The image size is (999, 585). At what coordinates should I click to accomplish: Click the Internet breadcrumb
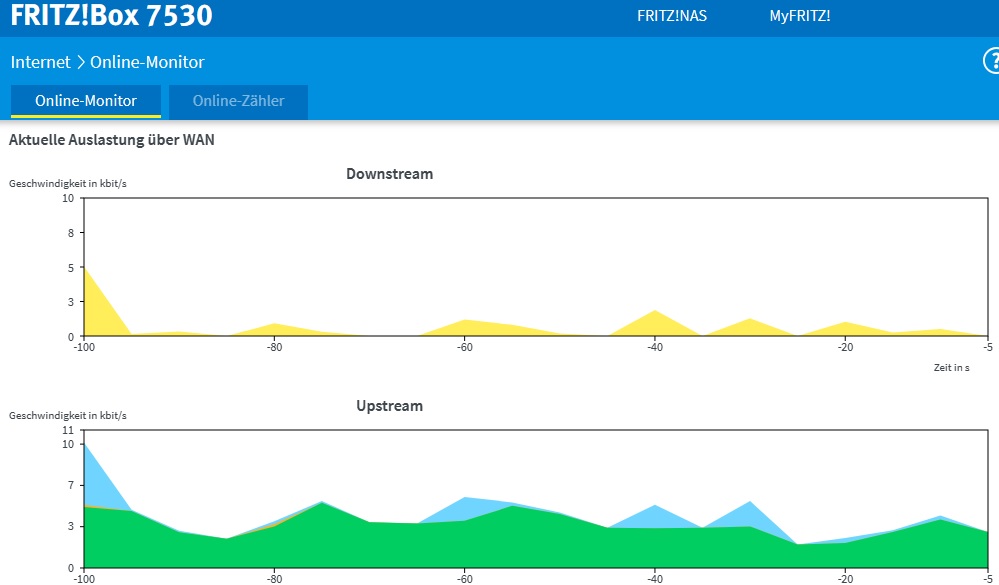40,62
